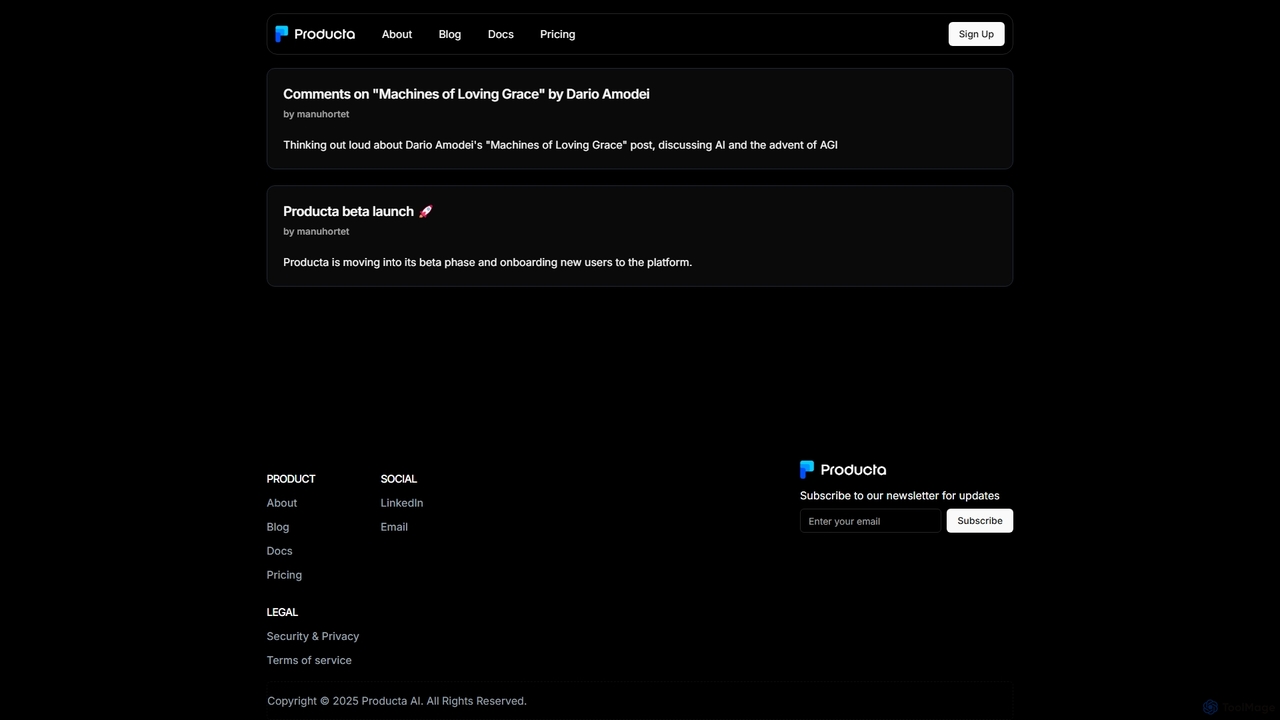Viewport: 1280px width, 720px height.
Task: Click the Producta logo in the header
Action: click(x=315, y=34)
